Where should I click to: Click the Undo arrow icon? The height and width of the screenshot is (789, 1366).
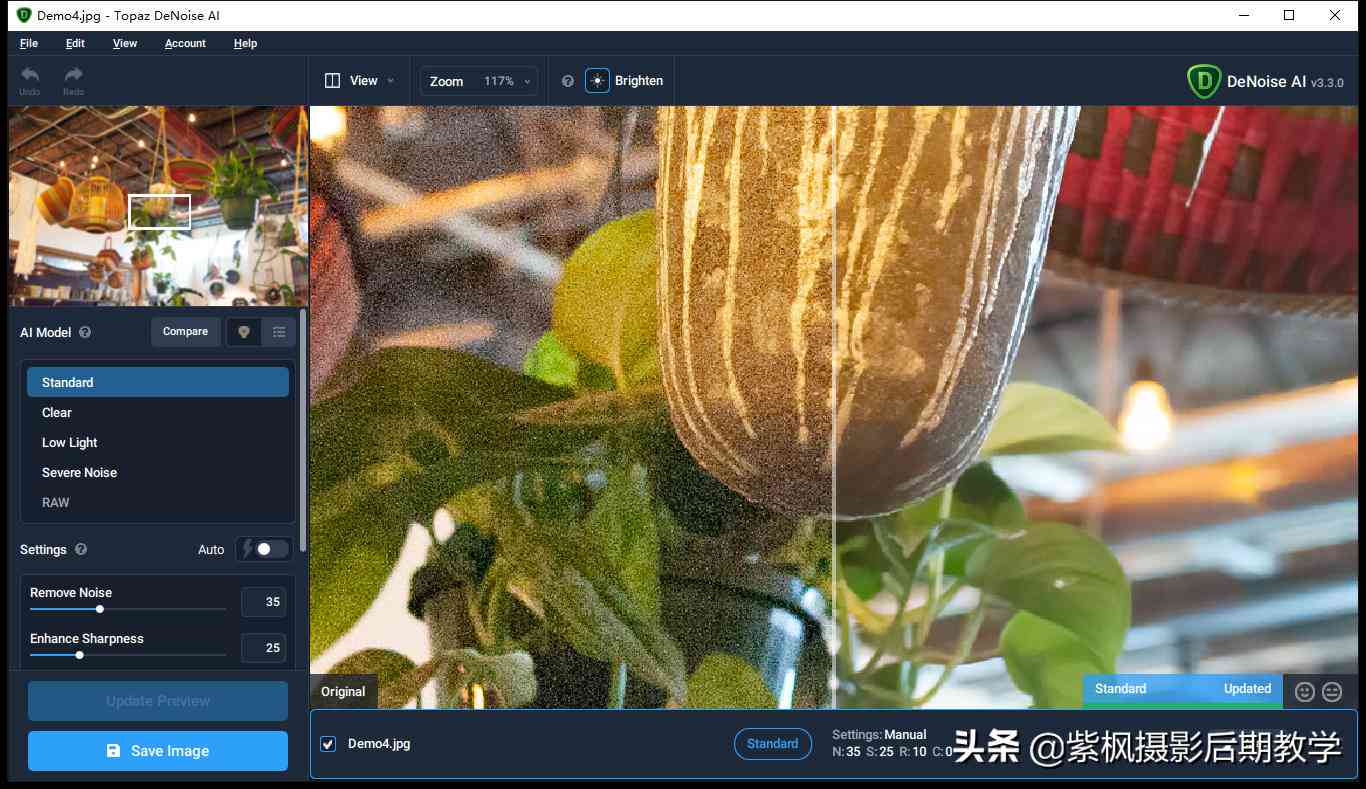[x=30, y=75]
